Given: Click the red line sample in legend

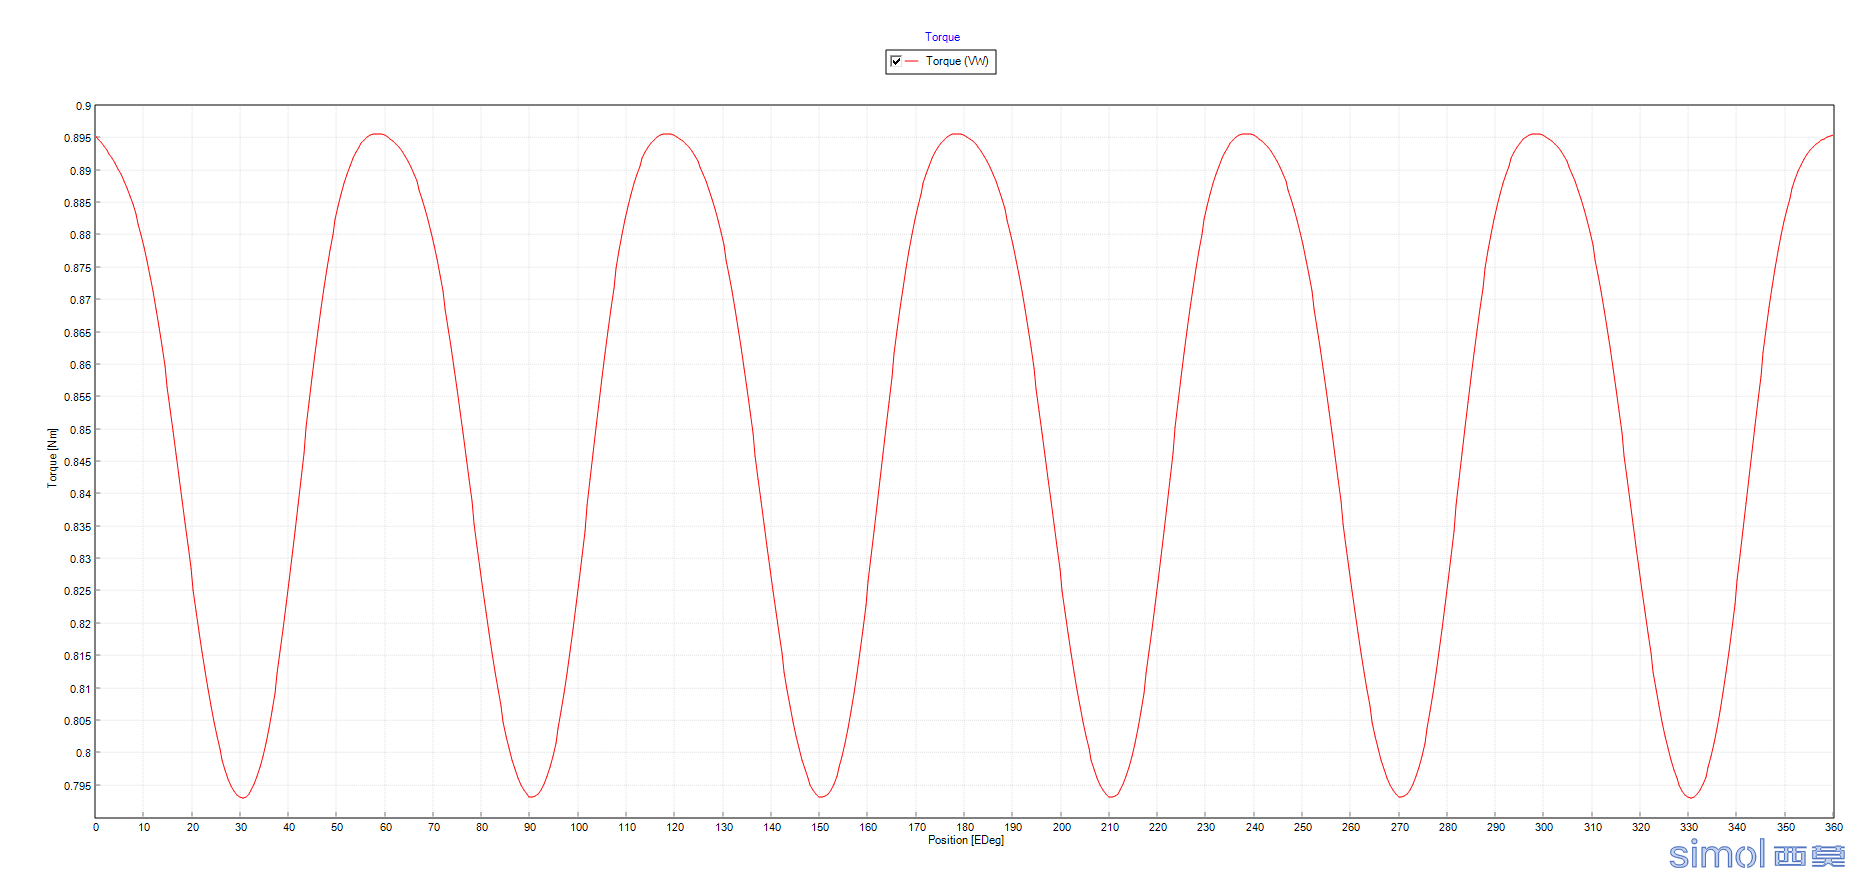Looking at the screenshot, I should [x=912, y=61].
